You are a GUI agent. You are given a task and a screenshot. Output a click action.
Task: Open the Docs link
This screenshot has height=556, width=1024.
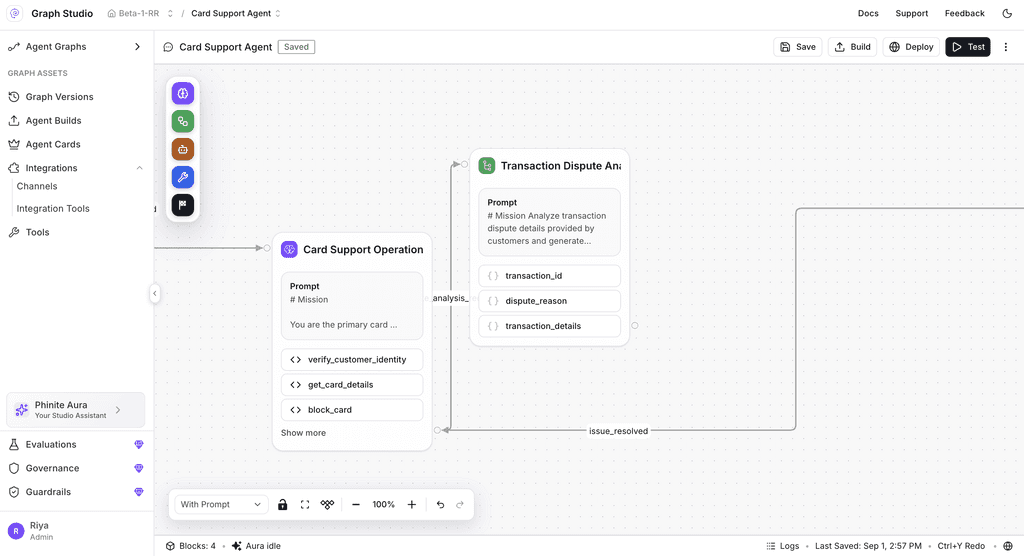click(x=868, y=13)
